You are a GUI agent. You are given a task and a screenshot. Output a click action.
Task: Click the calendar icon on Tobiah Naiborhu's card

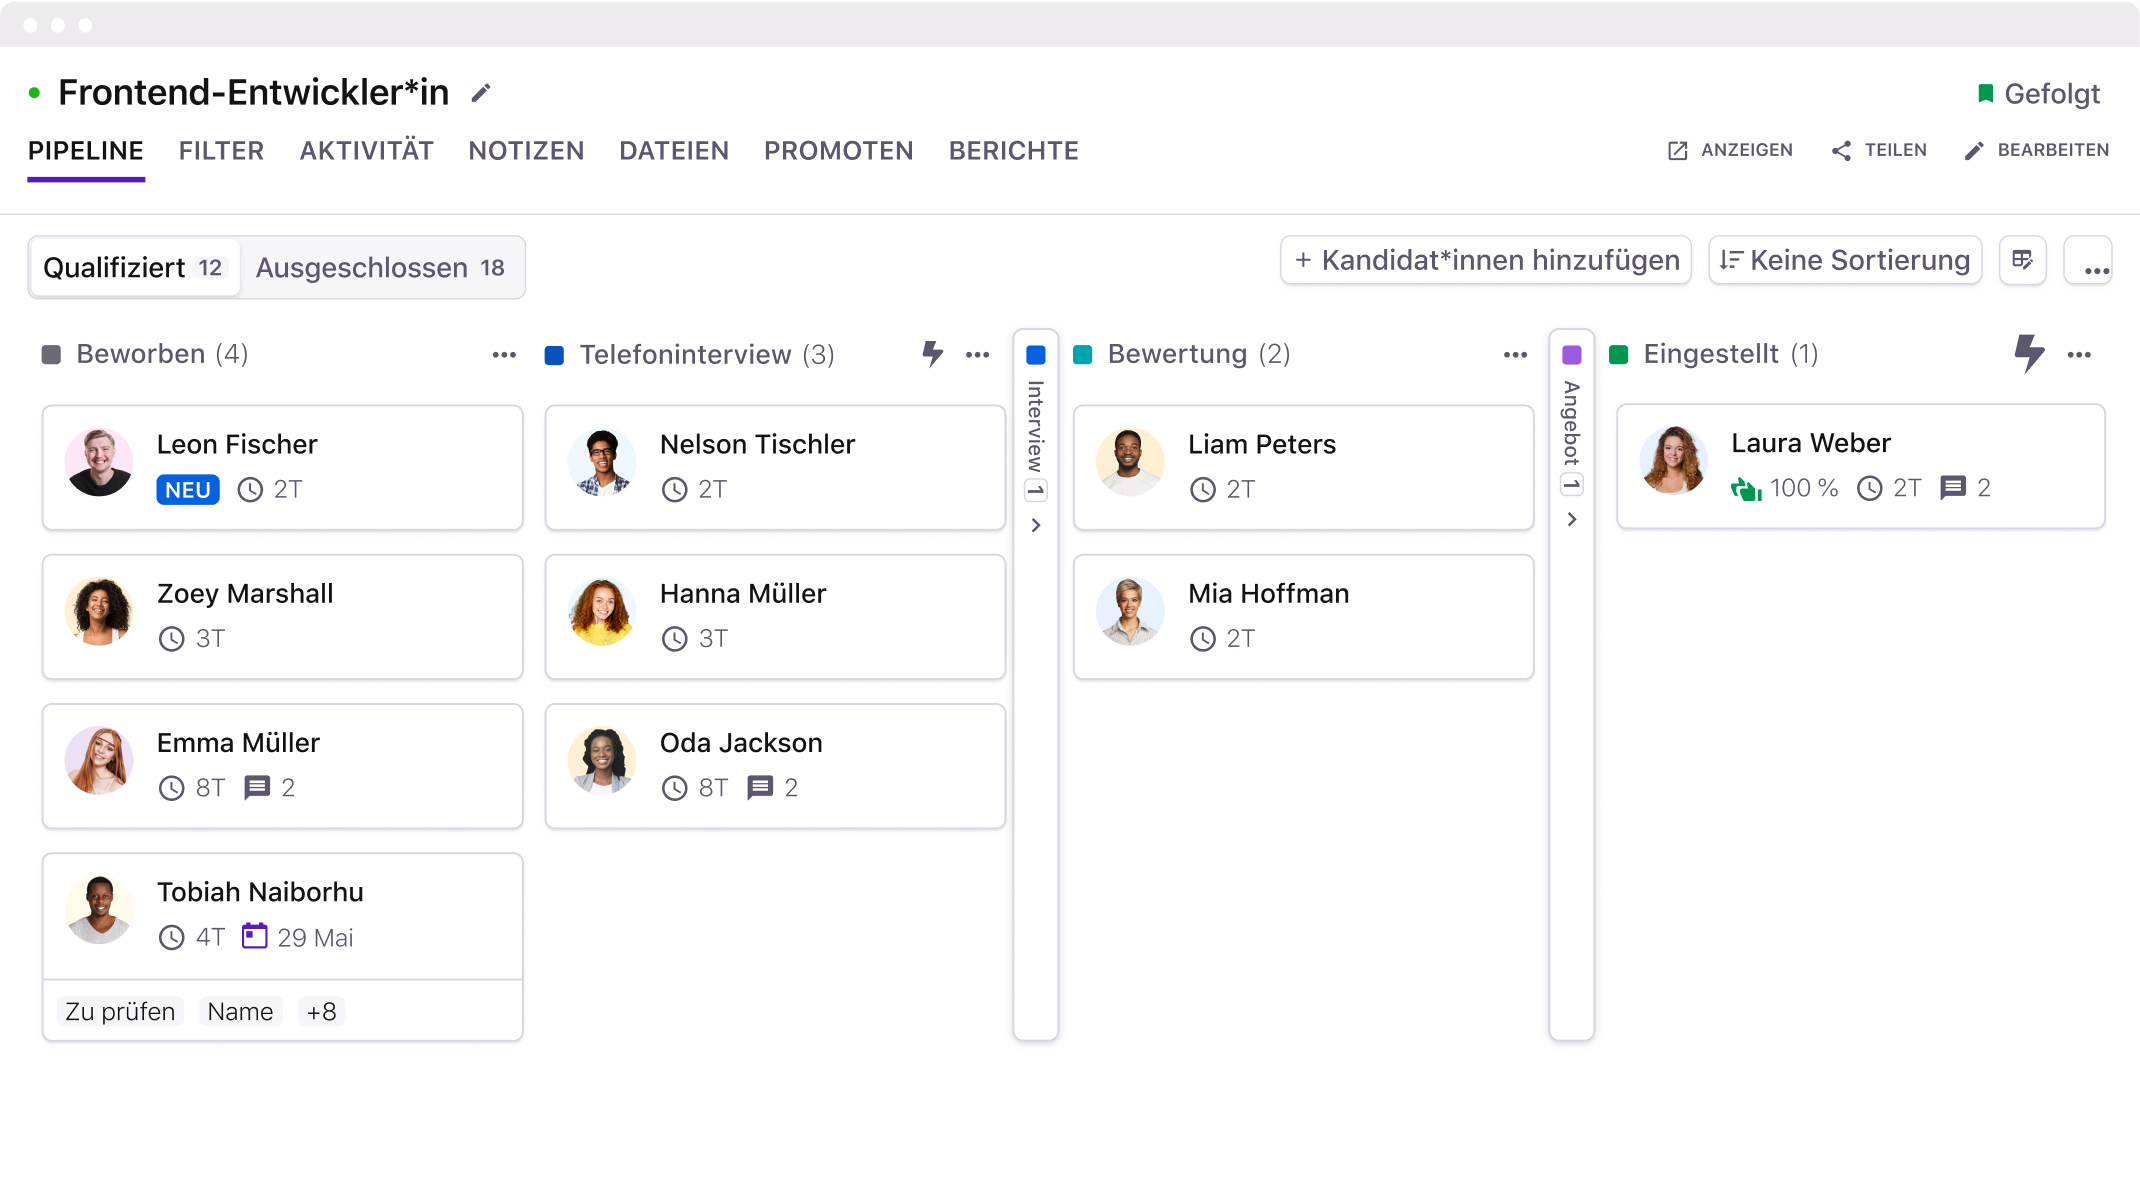256,937
